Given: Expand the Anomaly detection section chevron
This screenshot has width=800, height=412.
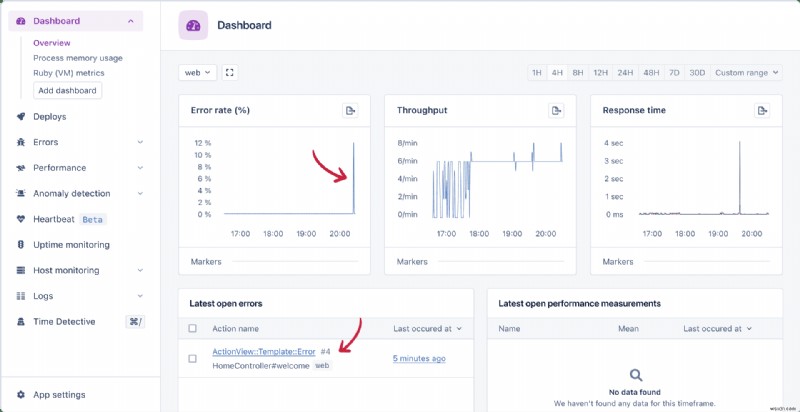Looking at the screenshot, I should 140,193.
